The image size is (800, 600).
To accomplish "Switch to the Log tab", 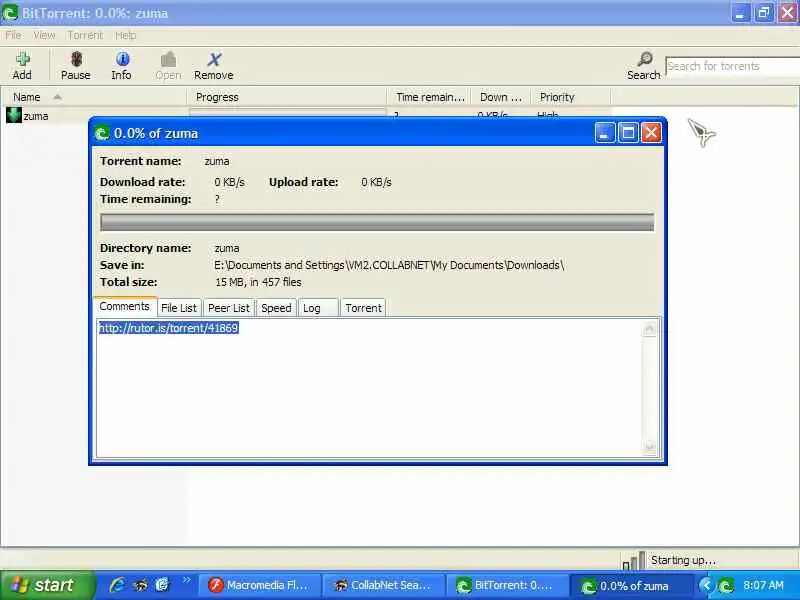I will tap(318, 308).
